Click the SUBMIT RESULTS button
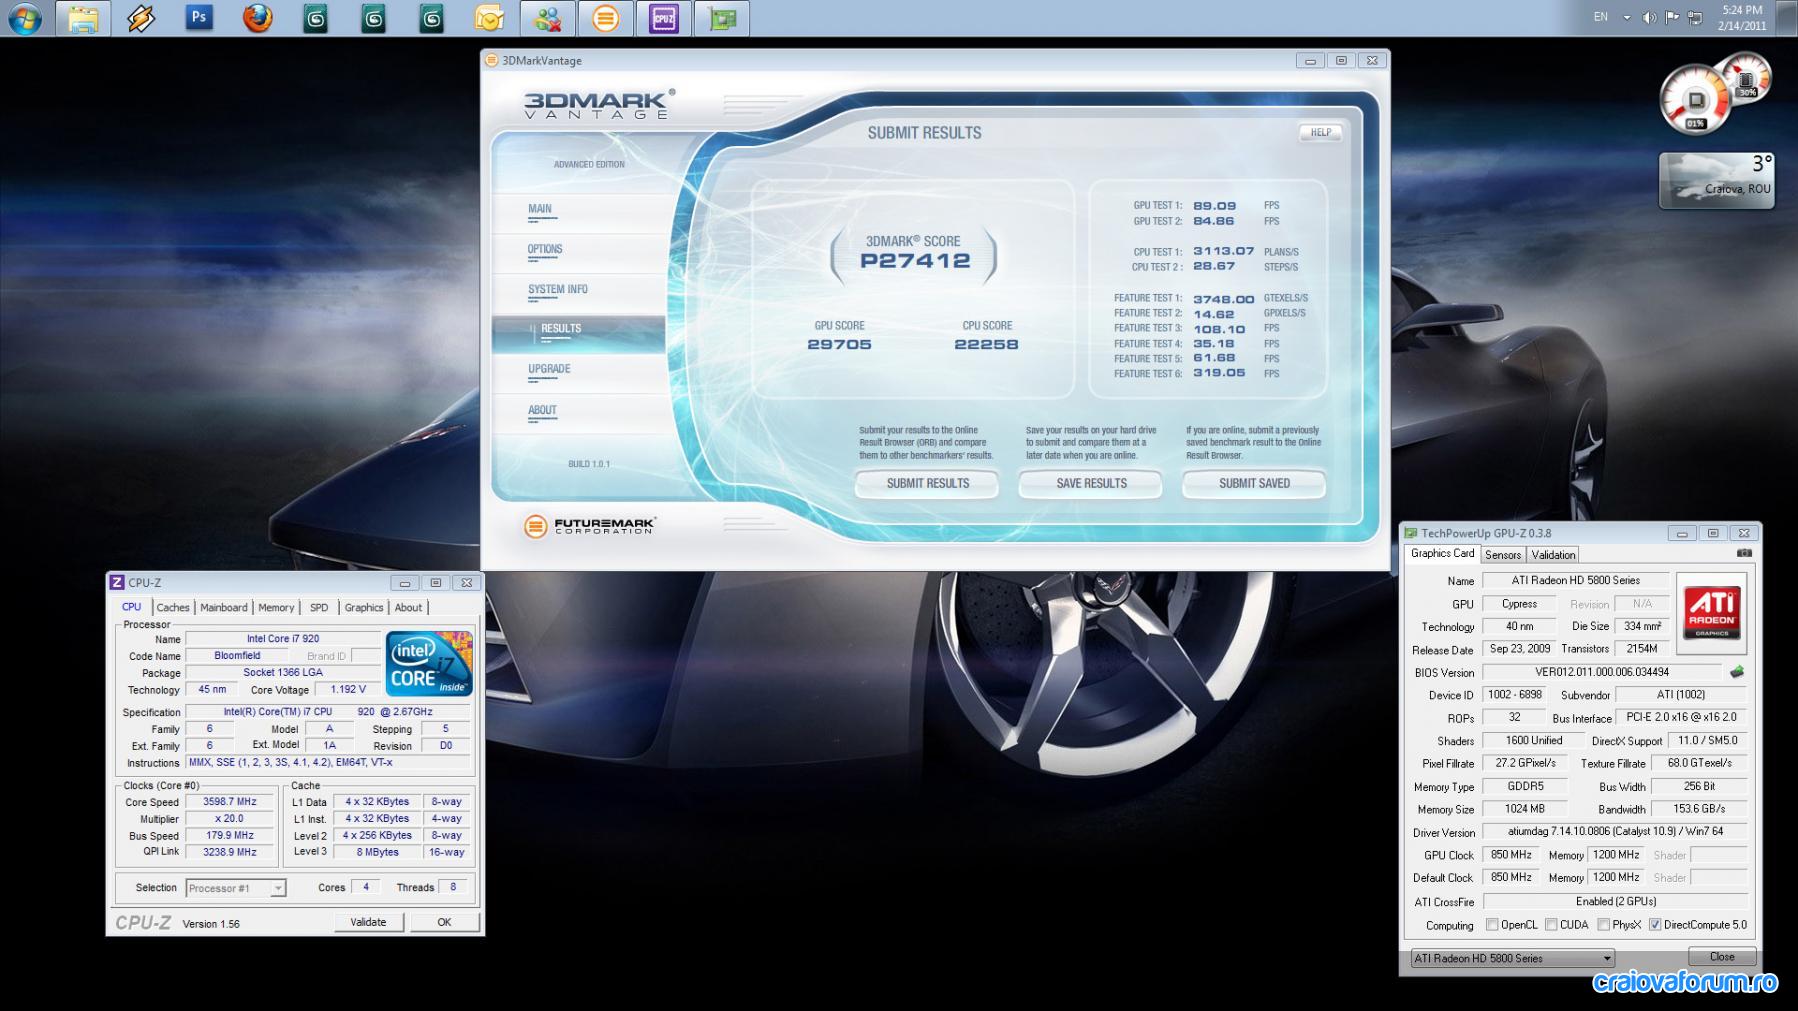Viewport: 1798px width, 1011px height. (x=927, y=484)
